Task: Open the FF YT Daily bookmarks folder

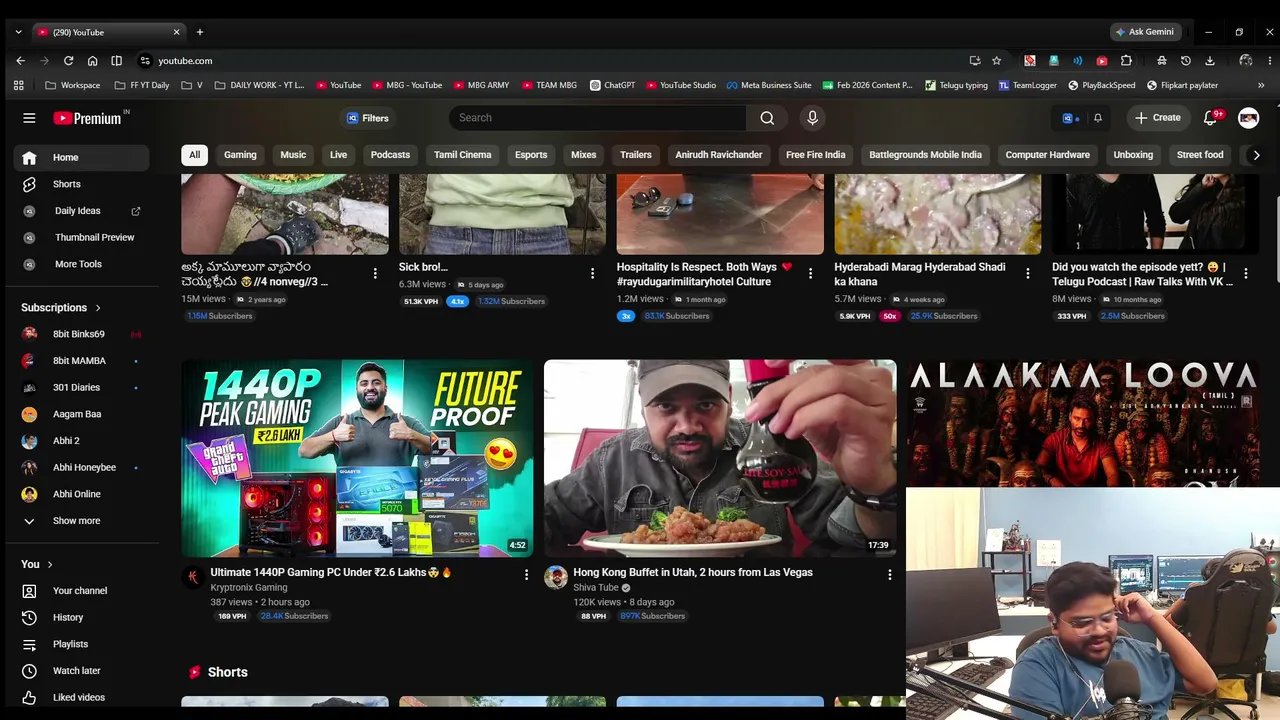Action: (141, 85)
